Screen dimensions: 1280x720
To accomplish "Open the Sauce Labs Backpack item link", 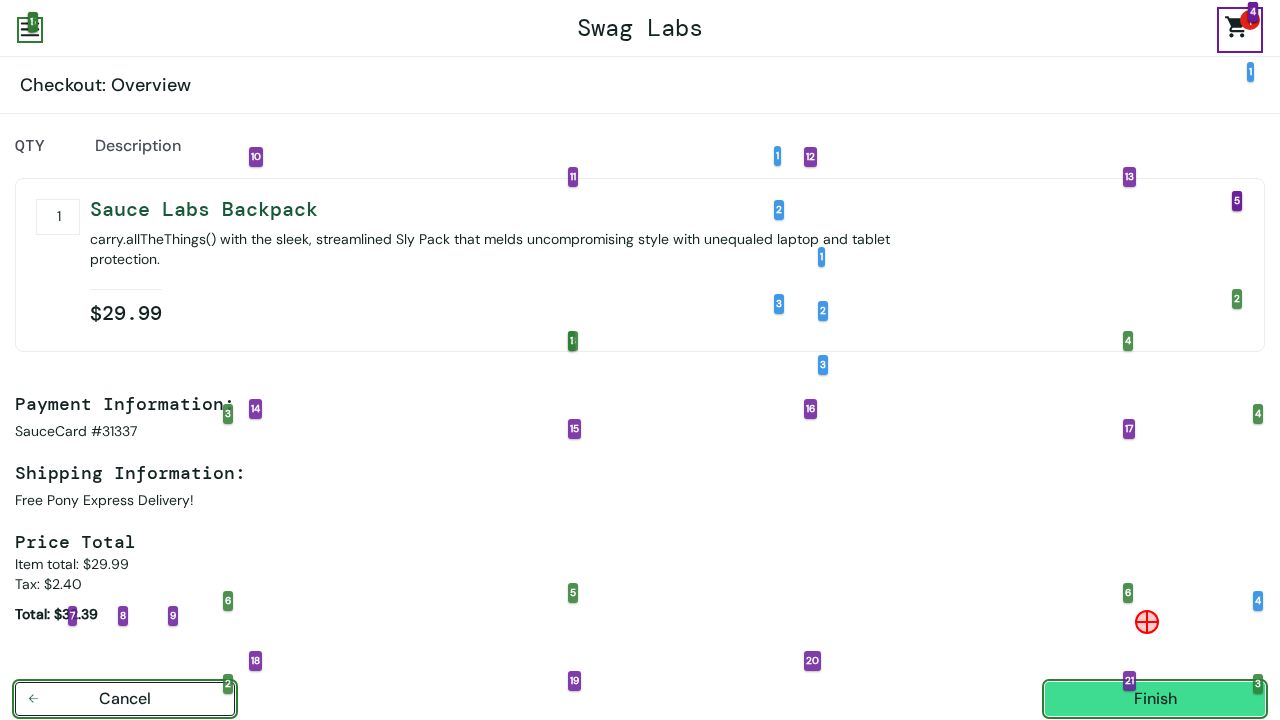I will coord(203,209).
